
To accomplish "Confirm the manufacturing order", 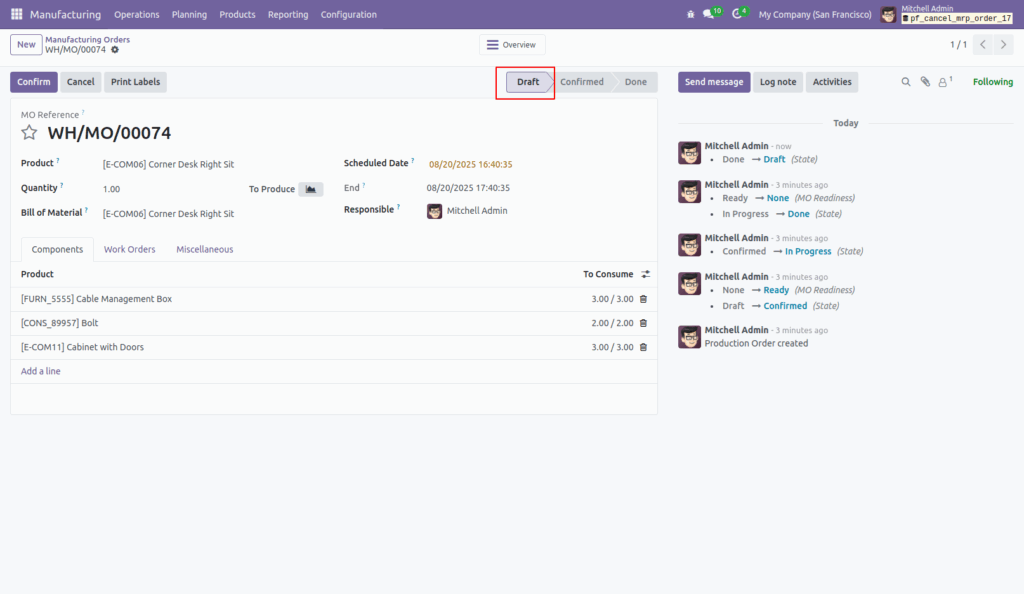I will tap(33, 81).
